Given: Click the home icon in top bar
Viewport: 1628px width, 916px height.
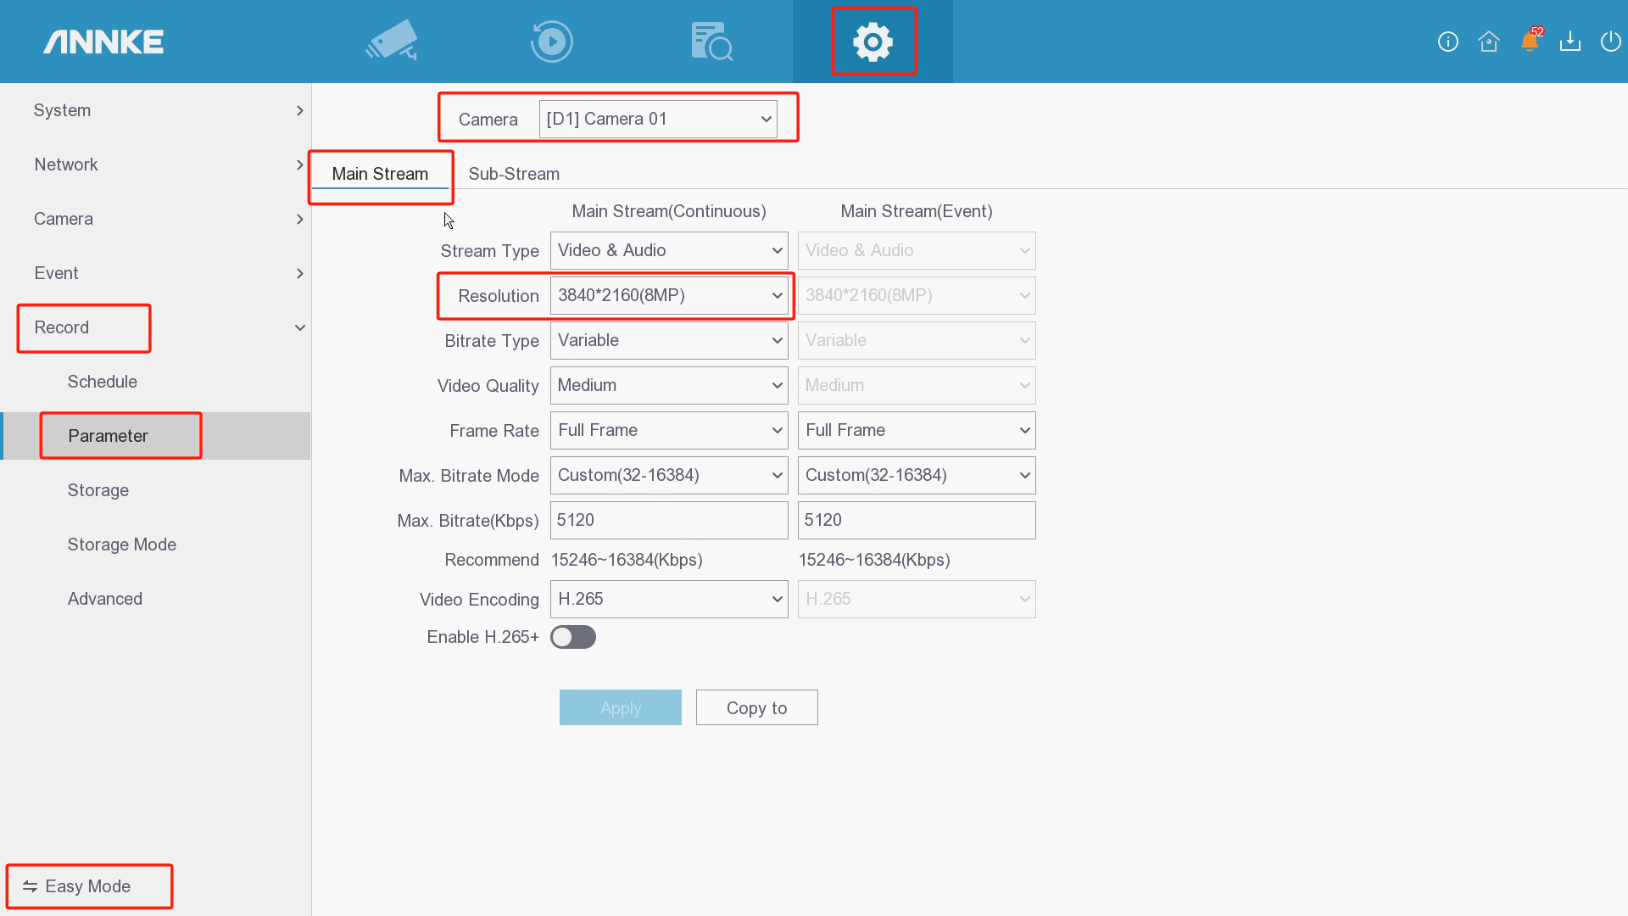Looking at the screenshot, I should (1488, 41).
